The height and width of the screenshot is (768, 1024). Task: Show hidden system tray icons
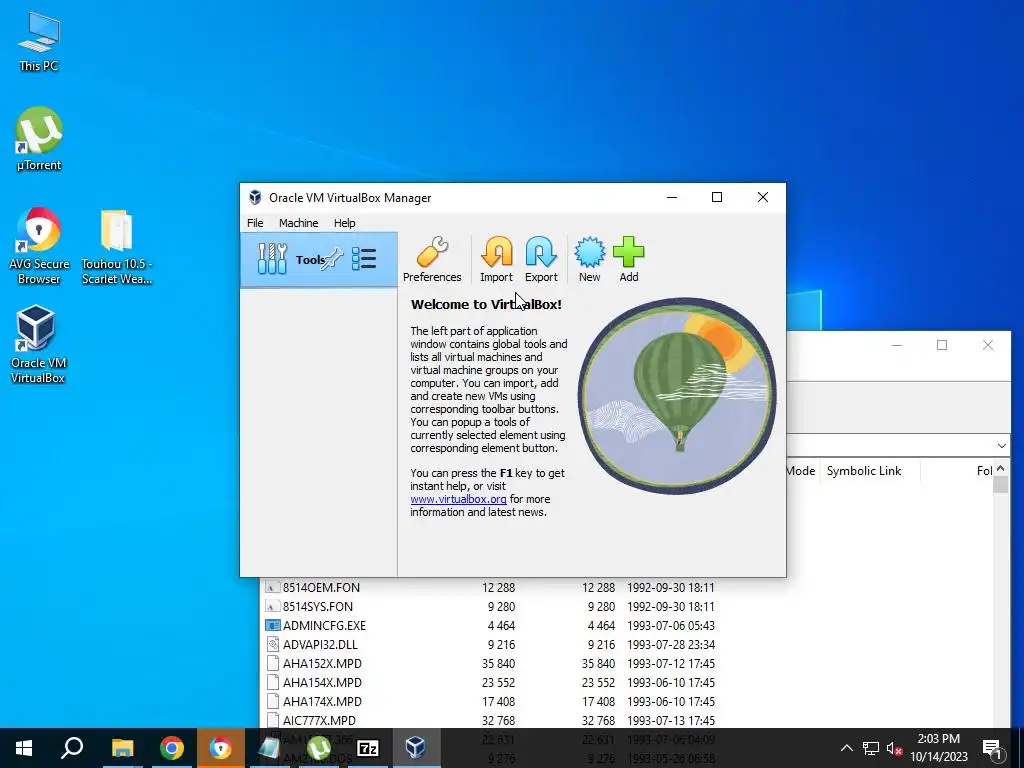coord(846,748)
